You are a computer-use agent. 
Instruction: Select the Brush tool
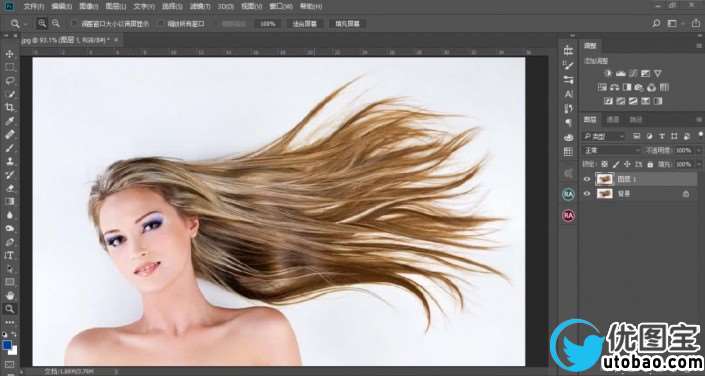tap(9, 148)
